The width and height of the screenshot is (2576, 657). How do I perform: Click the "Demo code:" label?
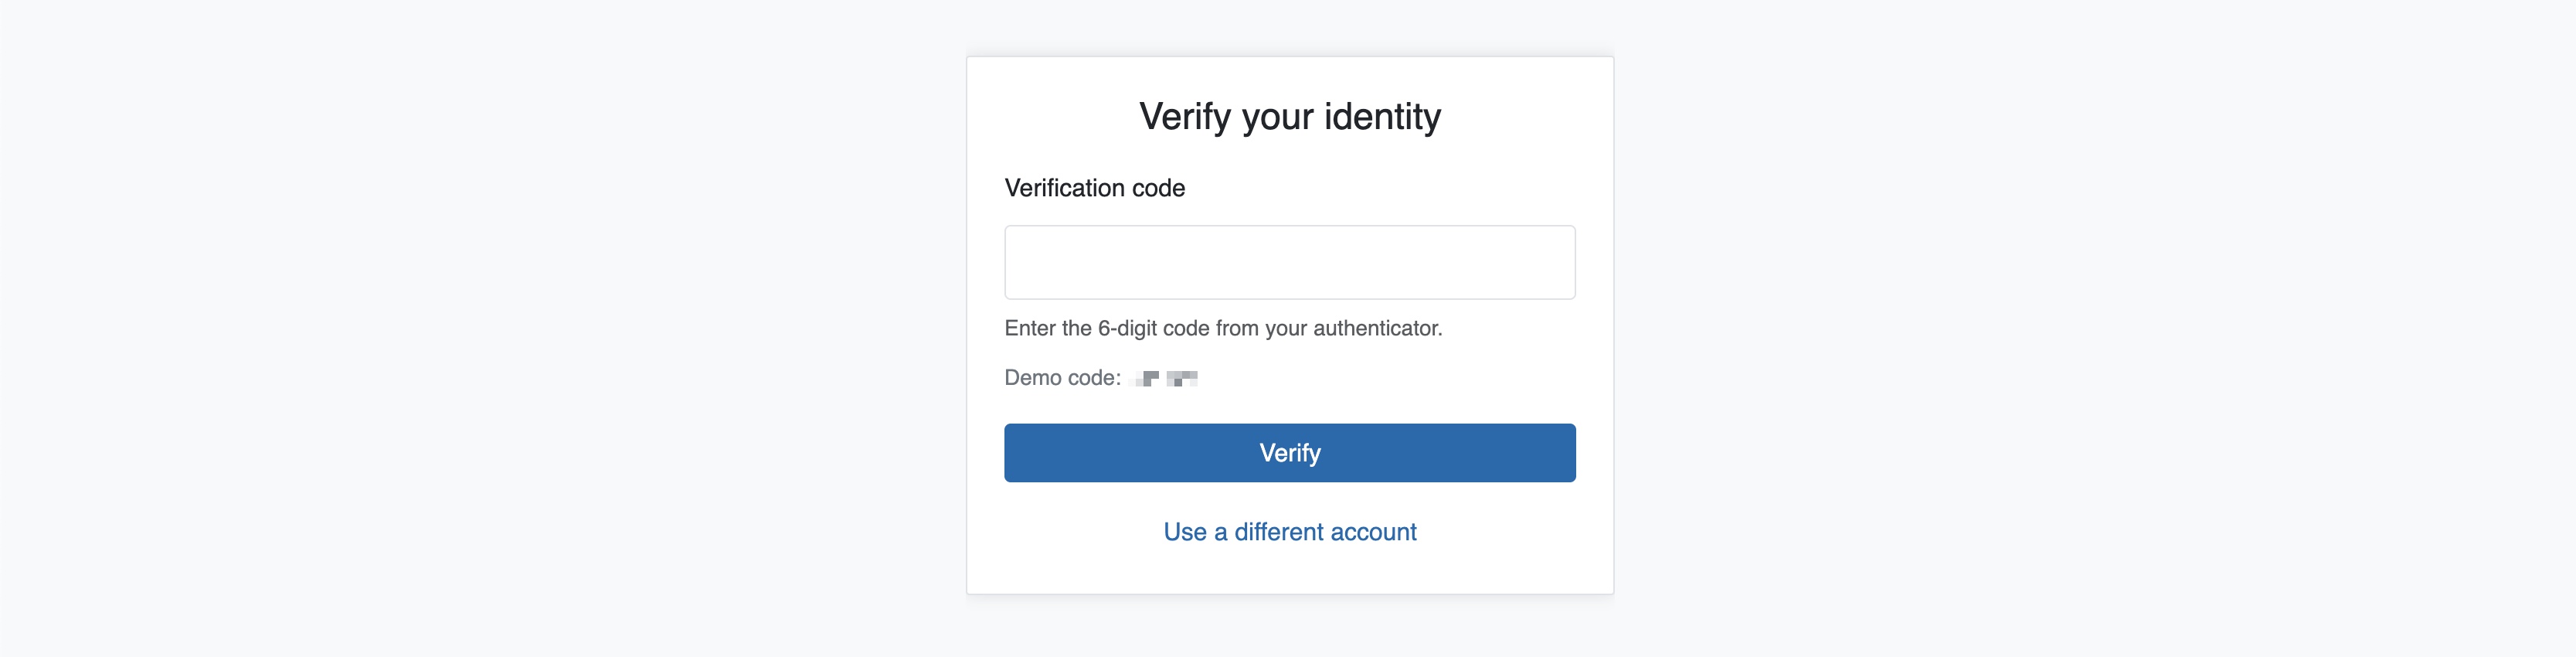(x=1060, y=378)
